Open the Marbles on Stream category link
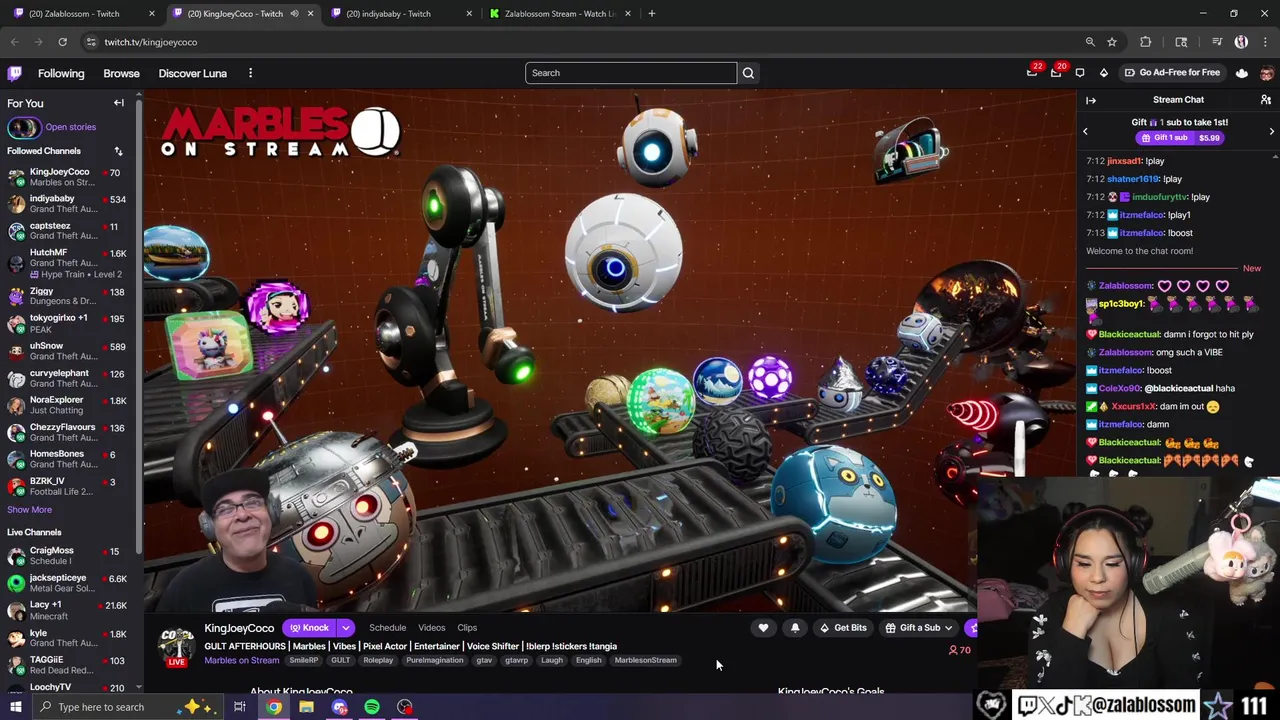 click(x=241, y=660)
